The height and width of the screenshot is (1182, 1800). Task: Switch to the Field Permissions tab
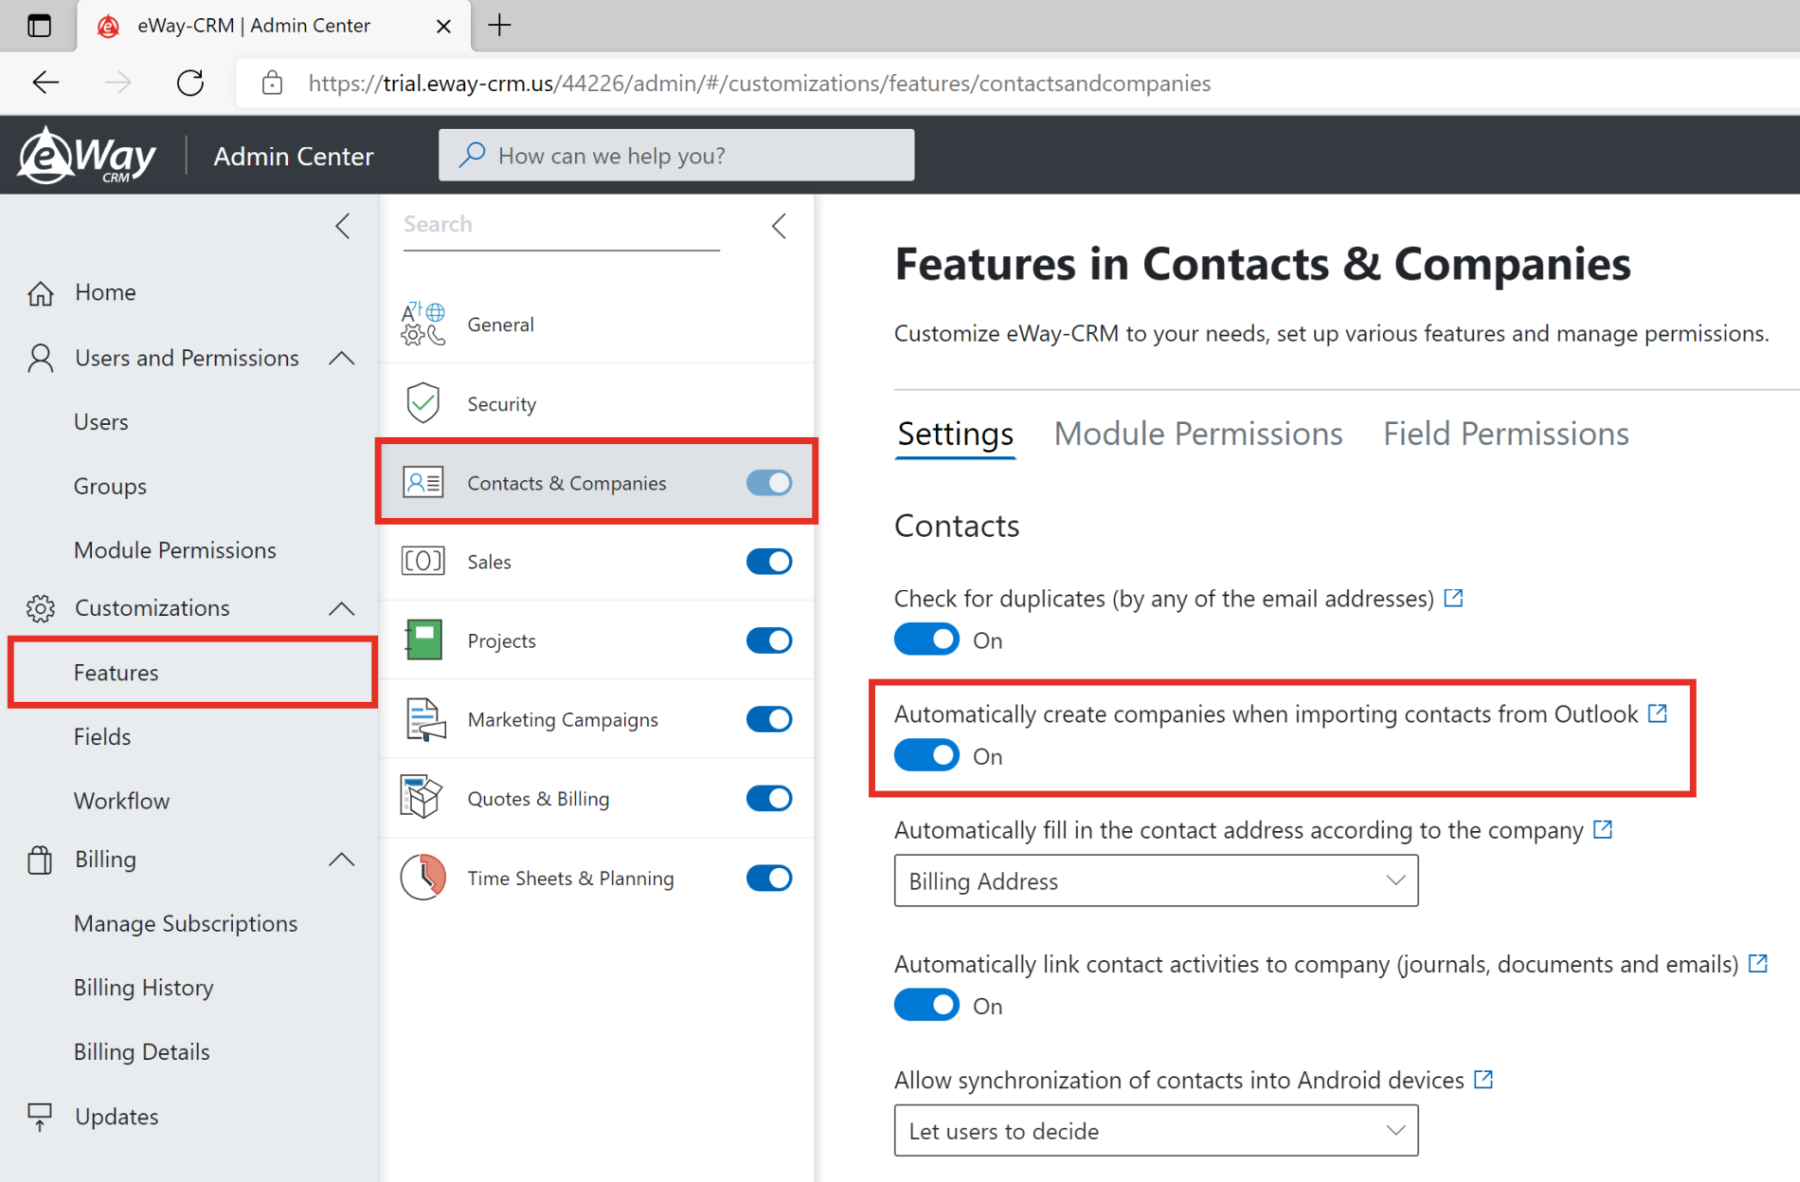[x=1506, y=434]
